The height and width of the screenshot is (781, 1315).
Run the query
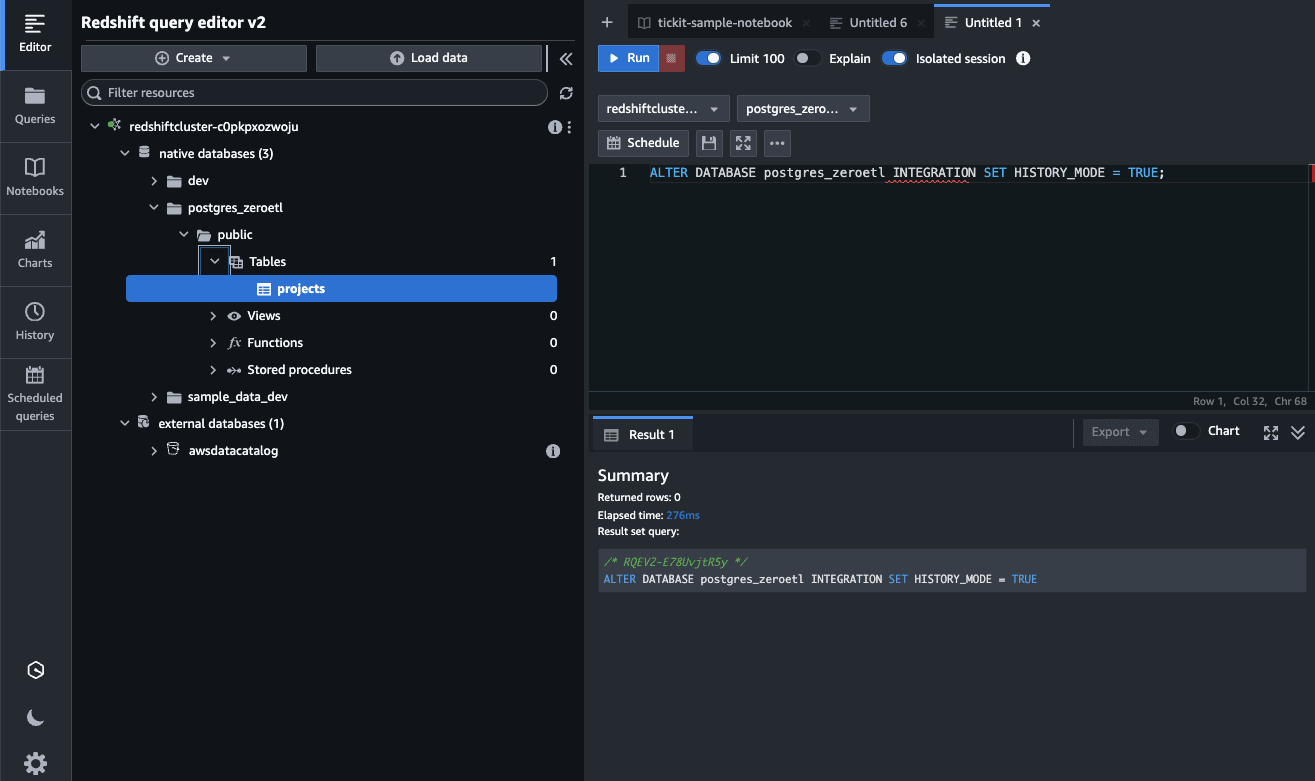628,58
